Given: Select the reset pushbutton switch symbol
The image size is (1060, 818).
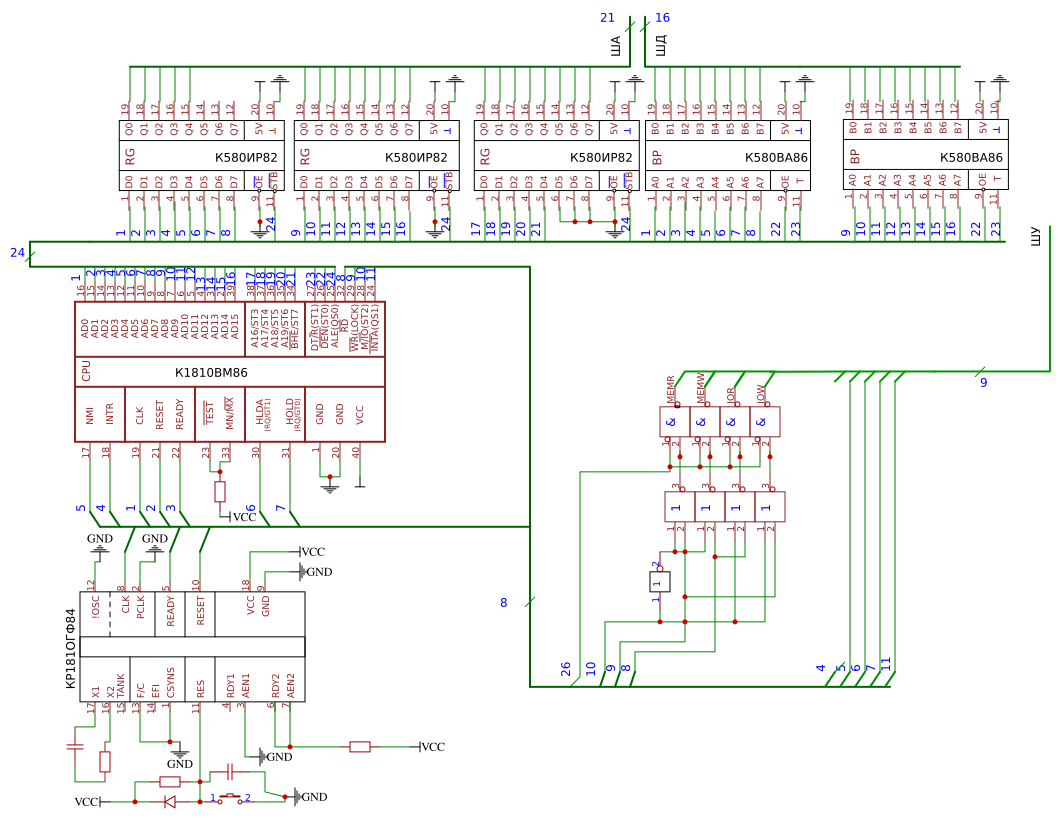Looking at the screenshot, I should click(x=231, y=799).
